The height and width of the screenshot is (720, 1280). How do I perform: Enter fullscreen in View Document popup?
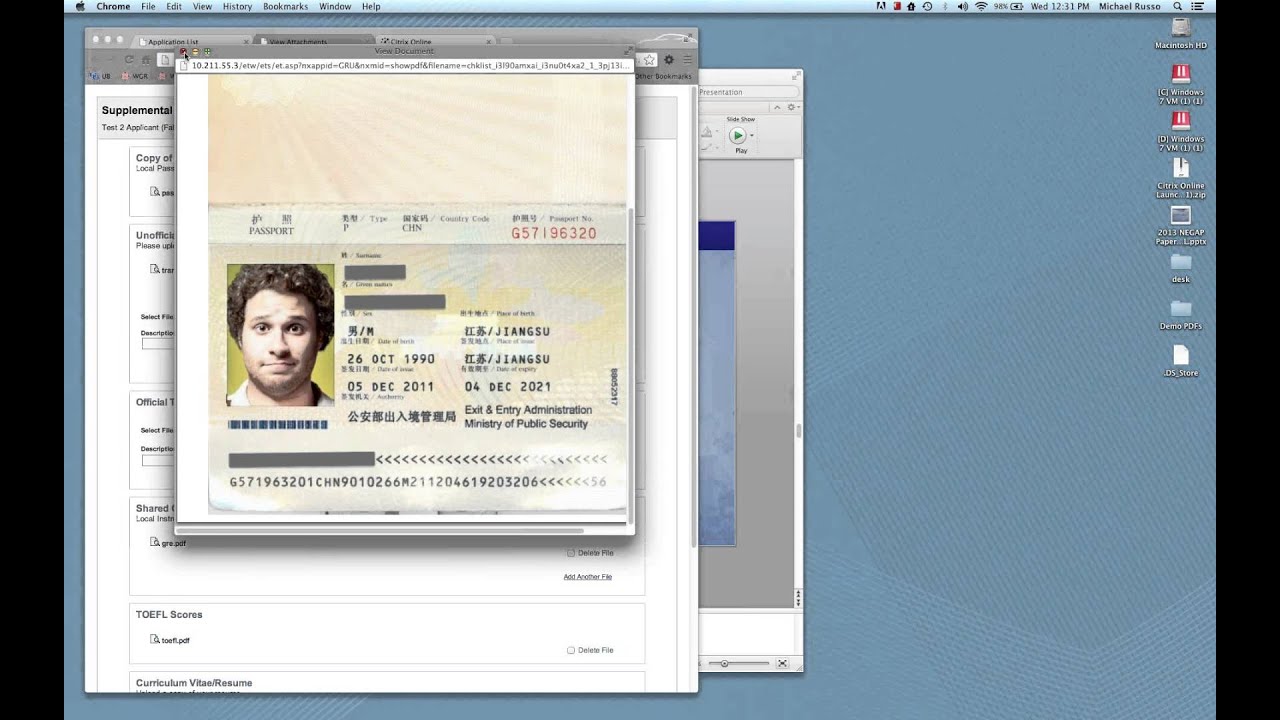[x=629, y=51]
